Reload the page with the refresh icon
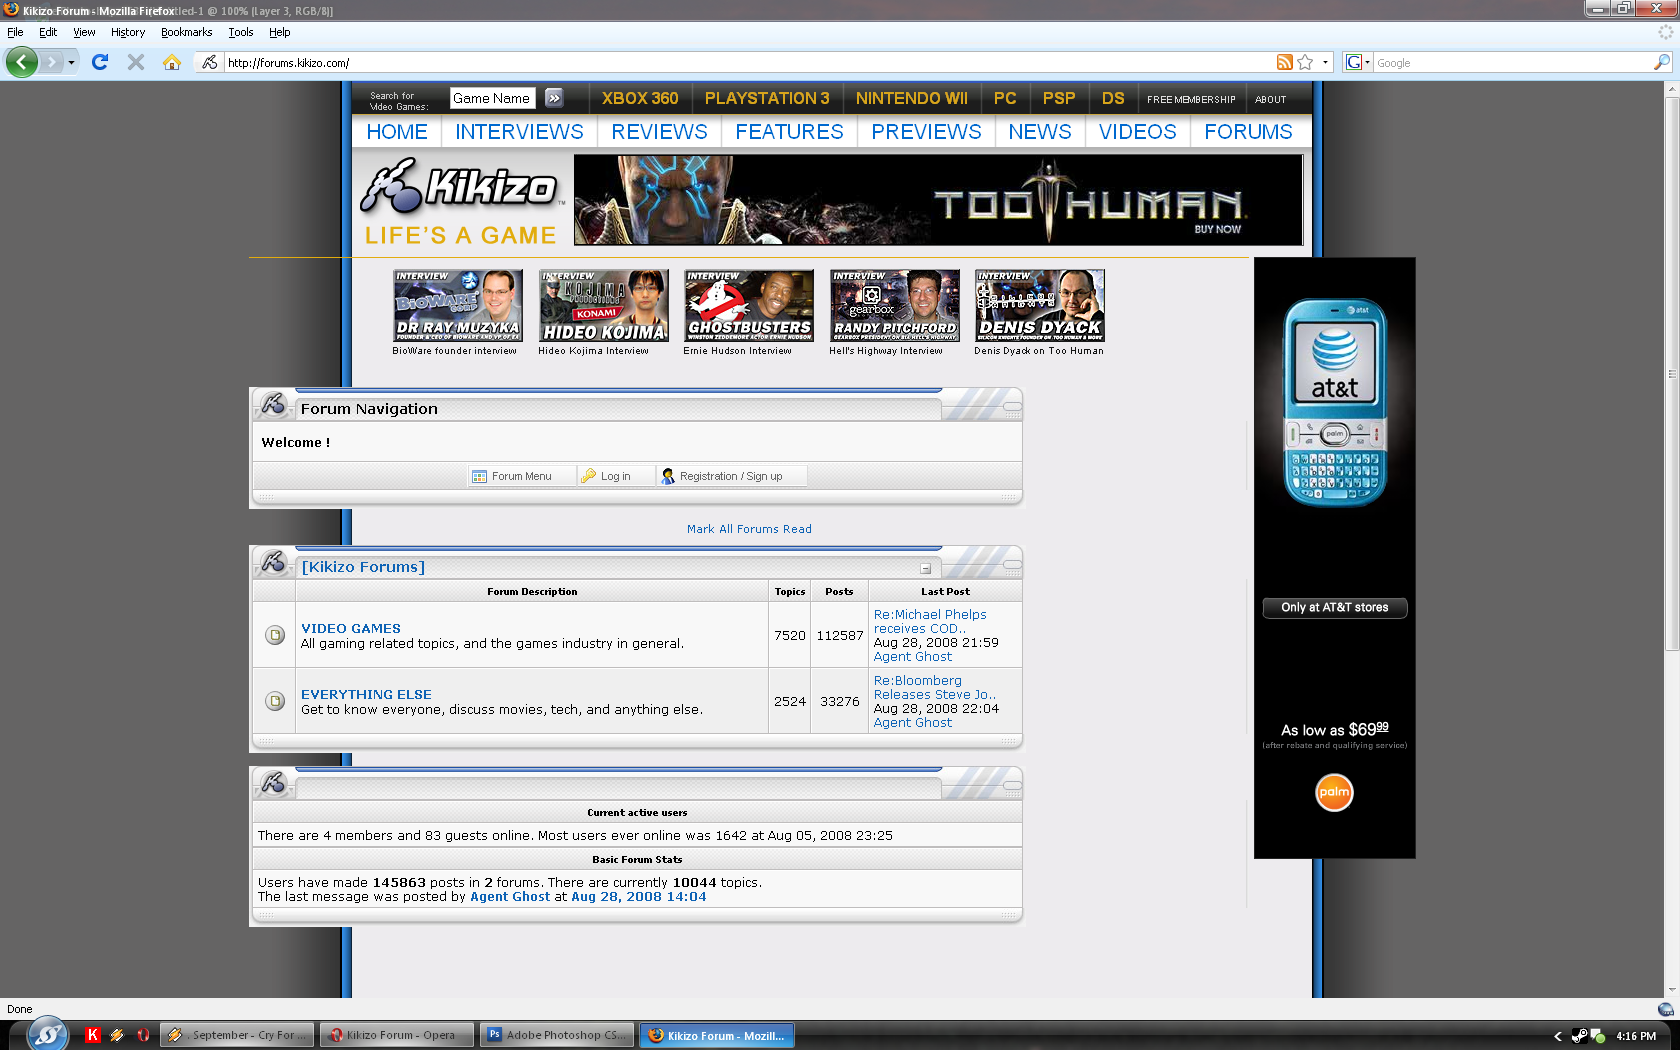The width and height of the screenshot is (1680, 1050). (x=100, y=62)
